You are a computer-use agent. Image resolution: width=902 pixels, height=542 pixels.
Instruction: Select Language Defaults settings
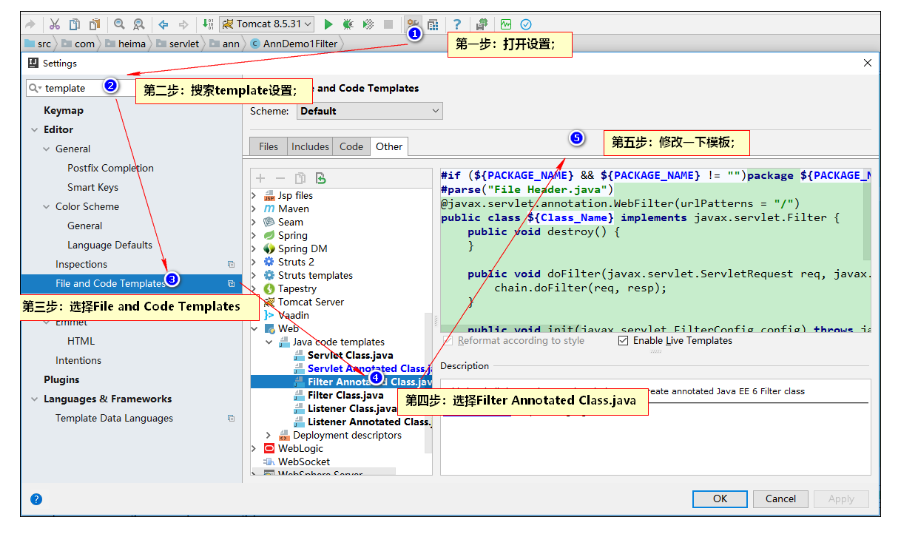point(109,245)
